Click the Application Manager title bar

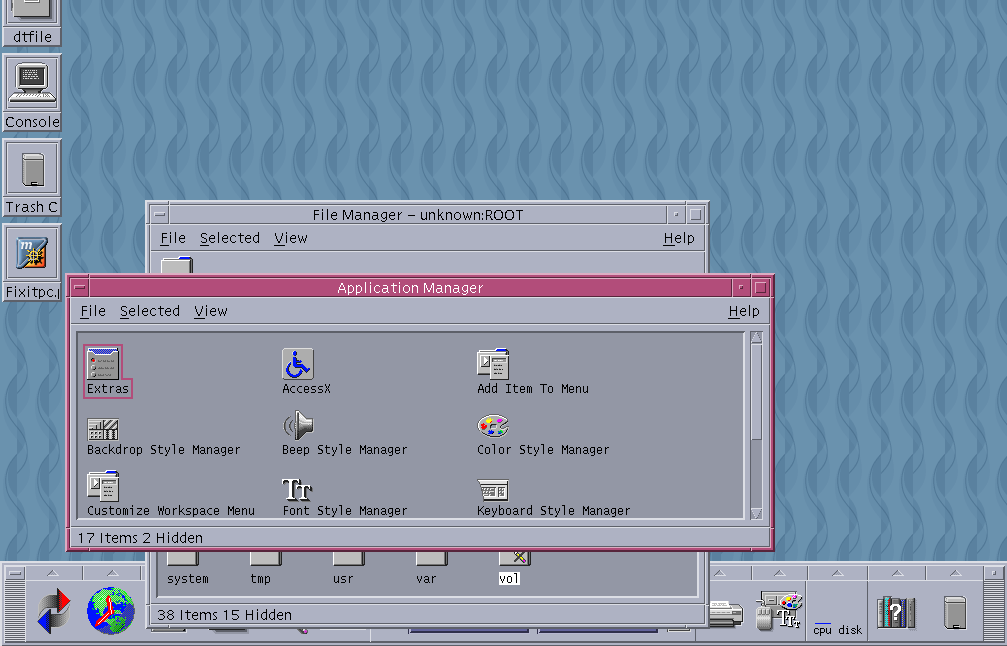[410, 287]
